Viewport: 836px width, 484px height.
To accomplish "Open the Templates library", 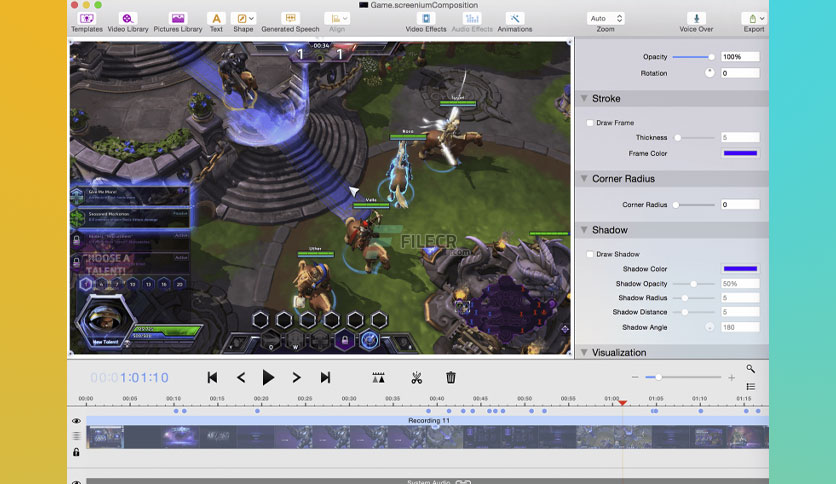I will pyautogui.click(x=86, y=22).
